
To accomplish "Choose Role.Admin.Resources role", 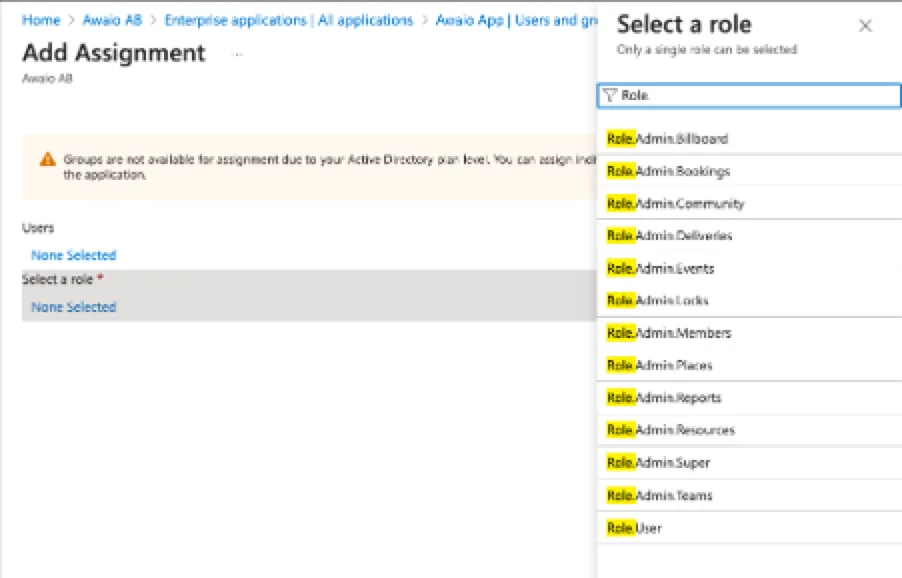I will (x=750, y=430).
